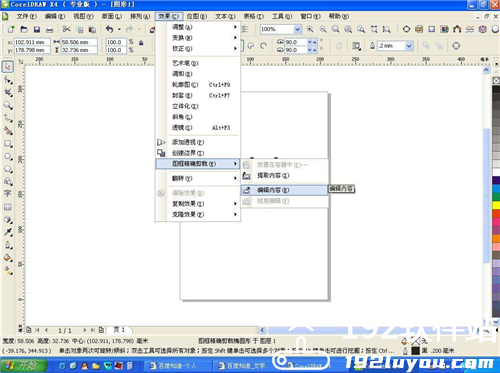
Task: Open the Undo history dropdown arrow
Action: click(x=119, y=29)
